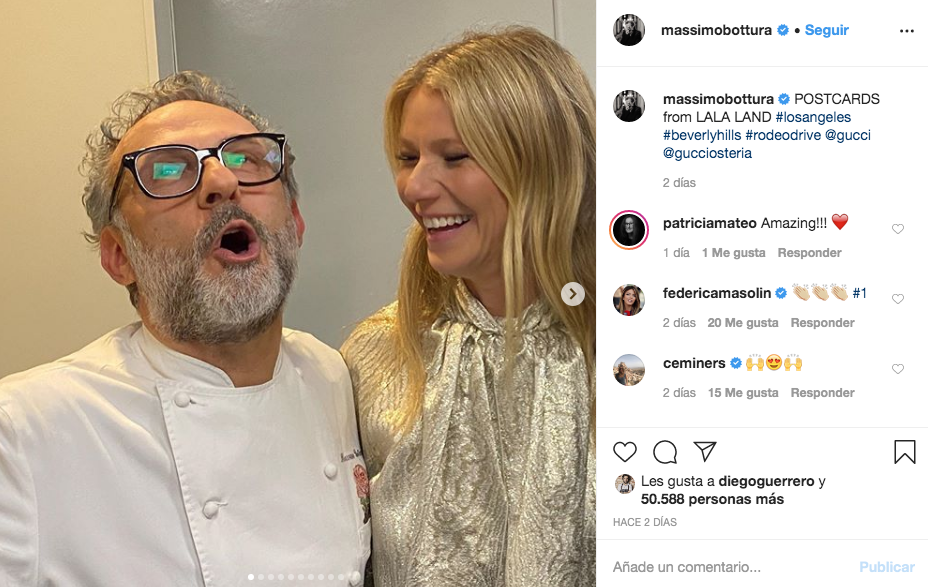Open the list of 50.588 personas más
The height and width of the screenshot is (587, 928).
pos(712,499)
